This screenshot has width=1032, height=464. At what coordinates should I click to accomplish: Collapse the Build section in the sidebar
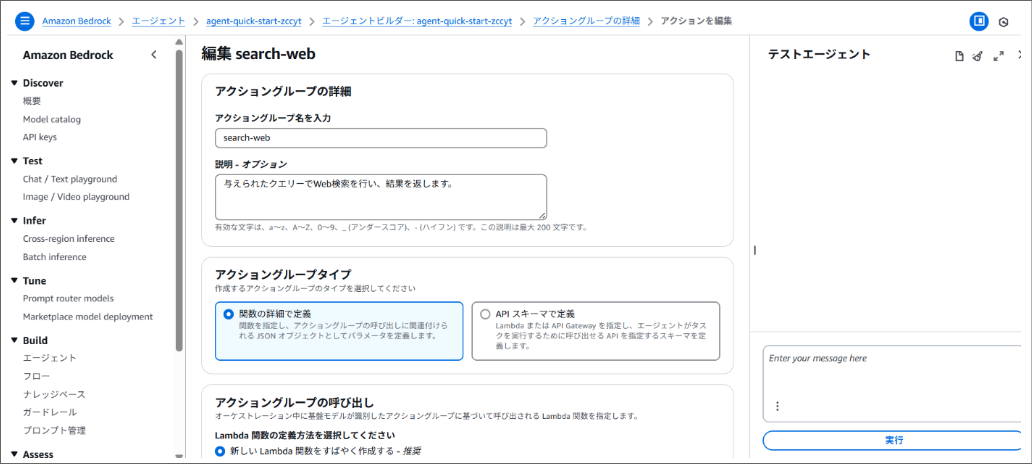(x=14, y=340)
